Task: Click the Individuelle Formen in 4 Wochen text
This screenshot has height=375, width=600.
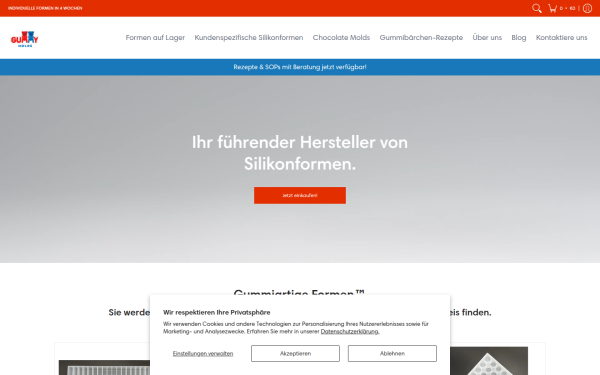Action: coord(45,8)
